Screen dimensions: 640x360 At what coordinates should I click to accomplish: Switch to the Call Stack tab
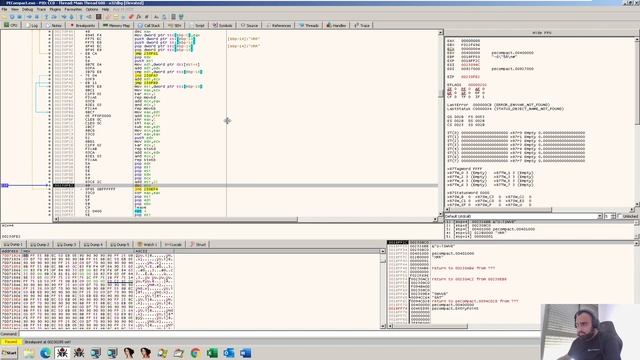pyautogui.click(x=149, y=25)
